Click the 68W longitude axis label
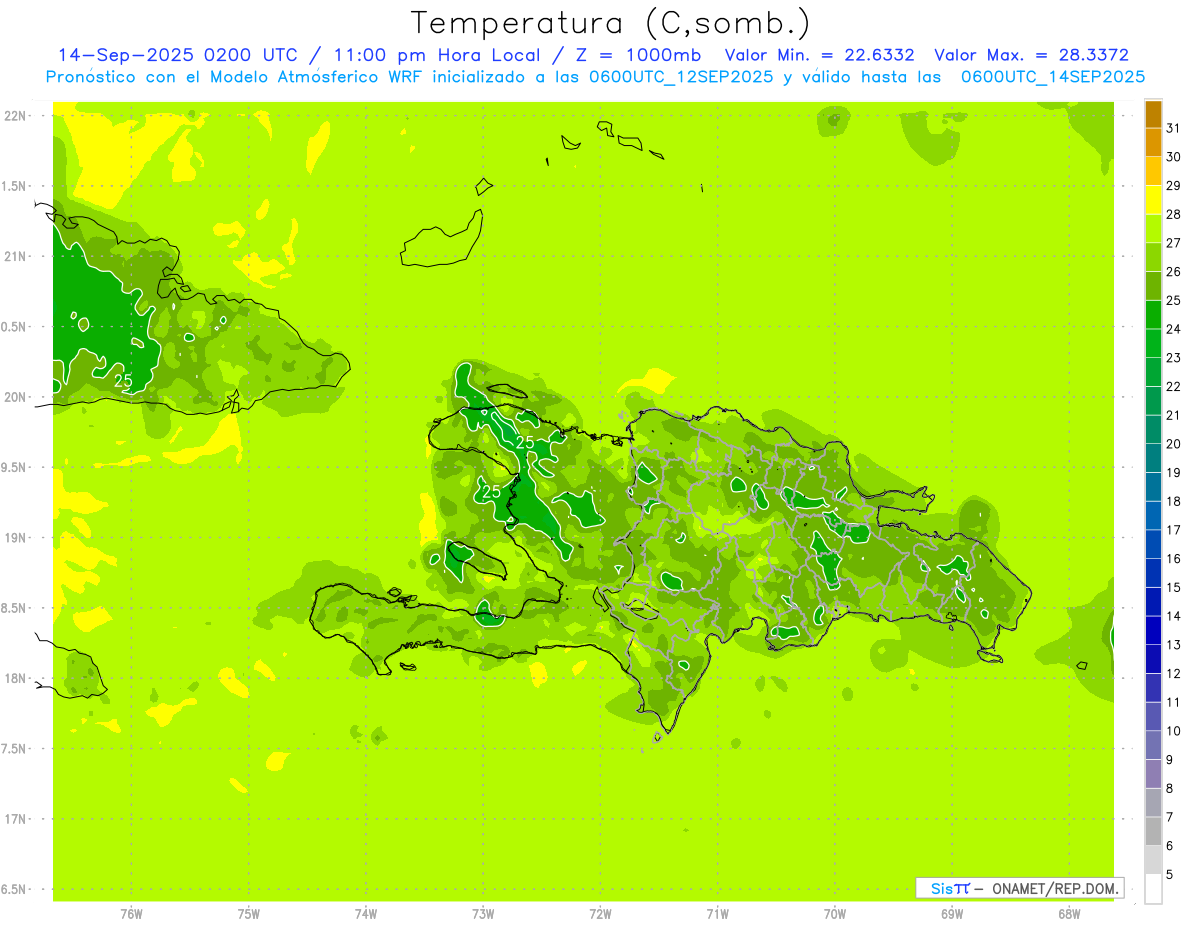1200x927 pixels. click(1068, 914)
